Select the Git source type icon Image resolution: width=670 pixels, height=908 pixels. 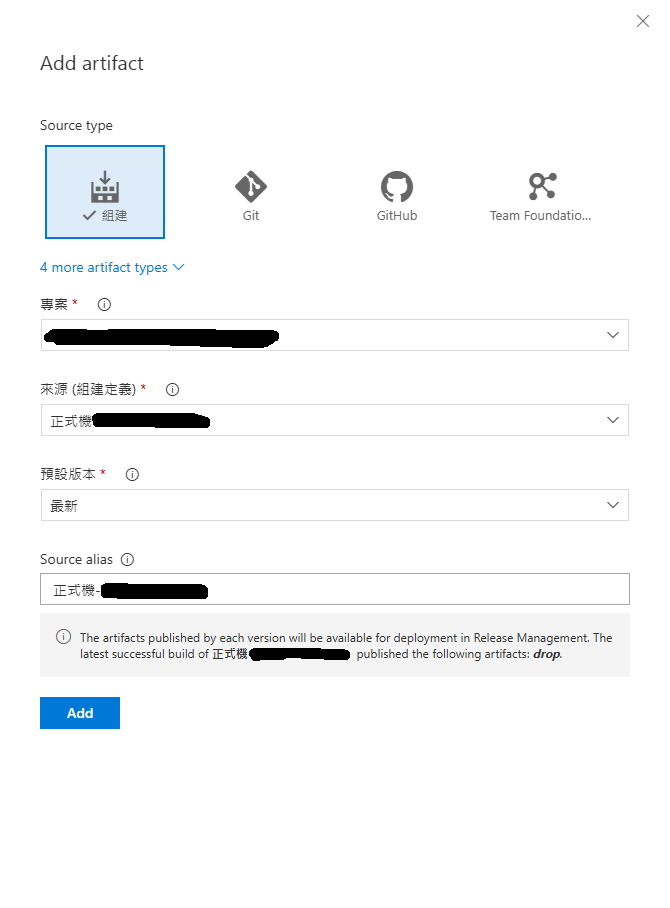pyautogui.click(x=250, y=186)
